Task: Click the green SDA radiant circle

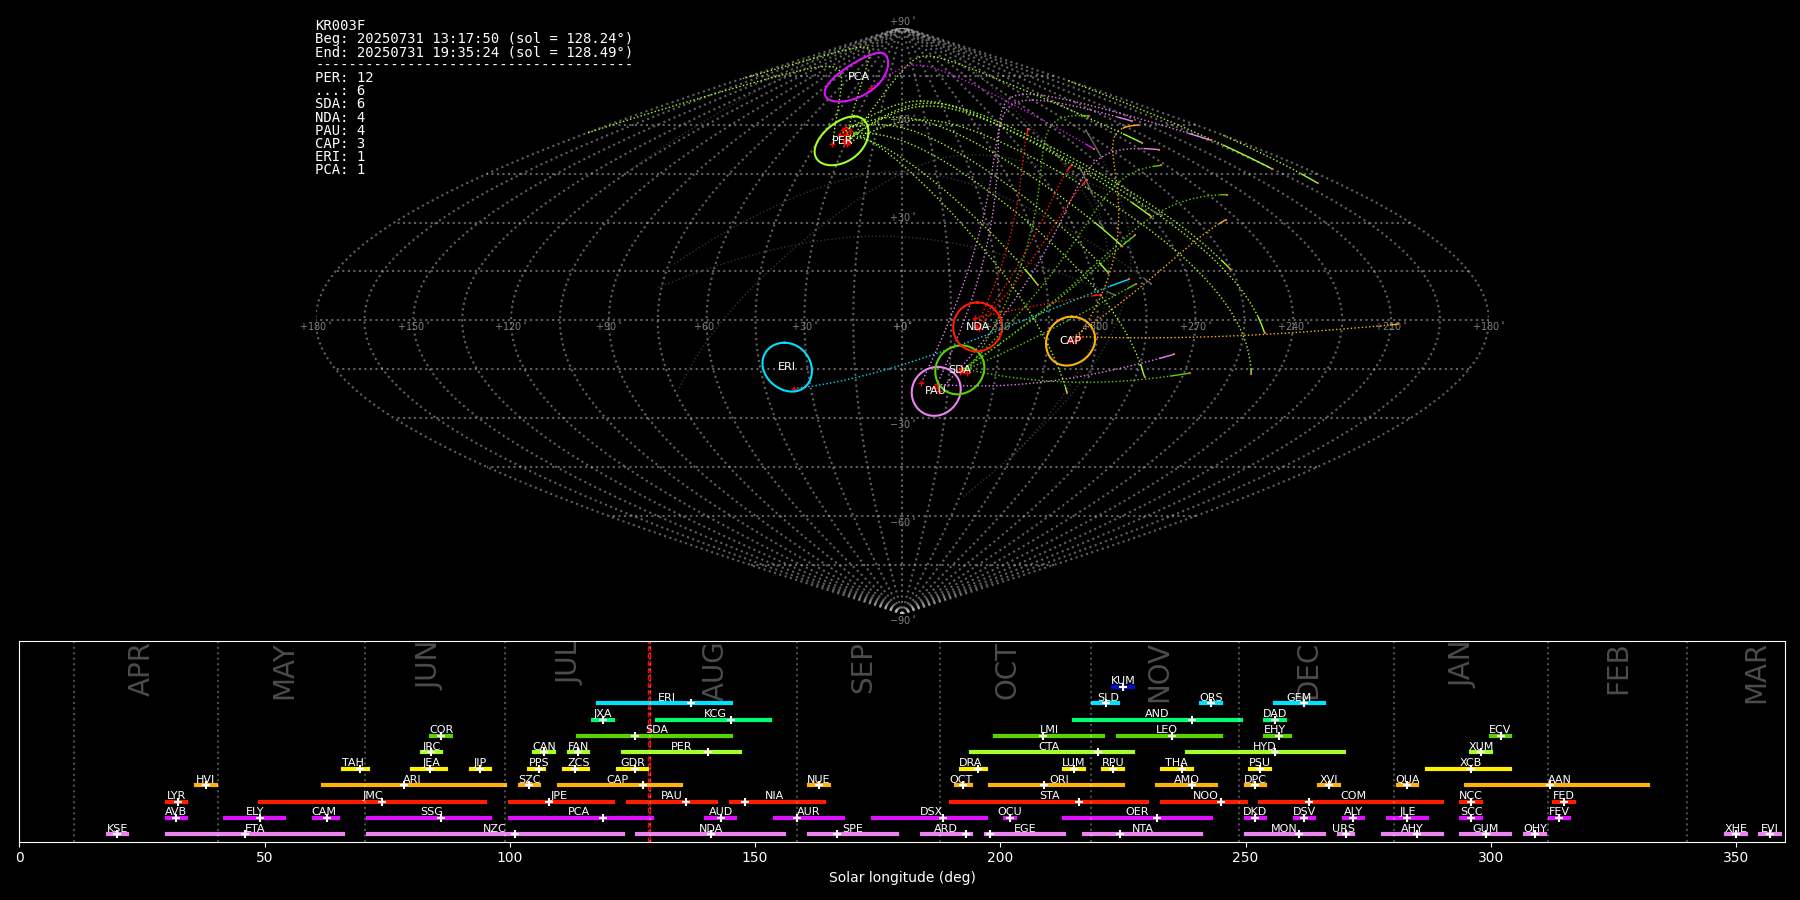Action: [x=959, y=370]
